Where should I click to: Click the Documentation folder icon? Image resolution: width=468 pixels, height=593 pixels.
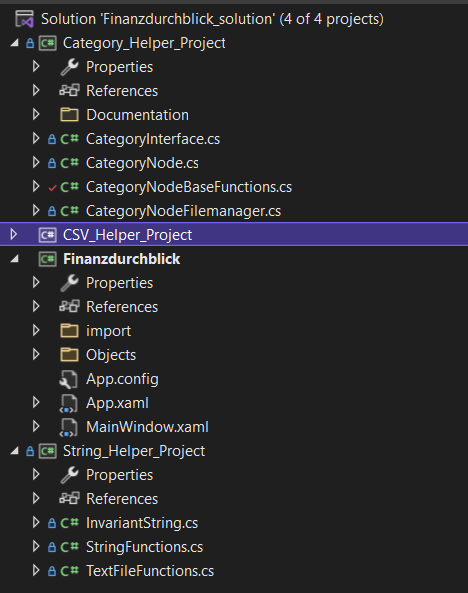pos(69,115)
